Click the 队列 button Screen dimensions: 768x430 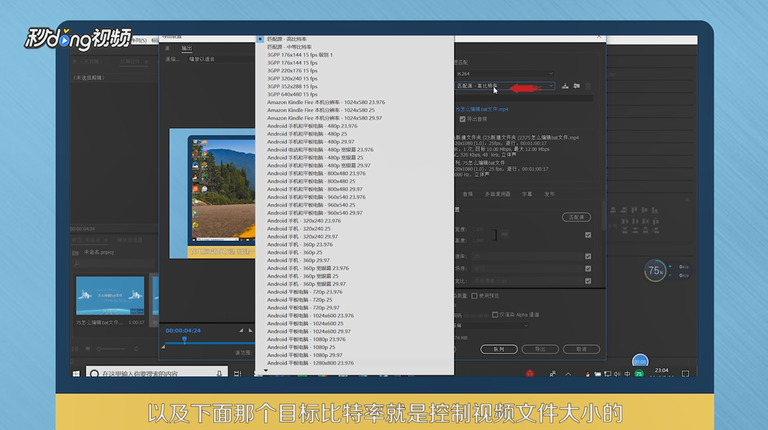point(499,349)
